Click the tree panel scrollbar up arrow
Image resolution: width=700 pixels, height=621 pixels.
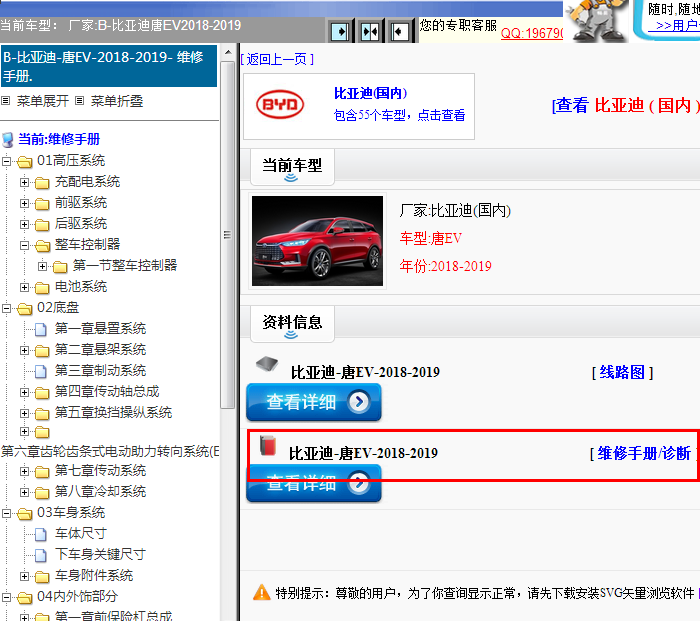(228, 52)
